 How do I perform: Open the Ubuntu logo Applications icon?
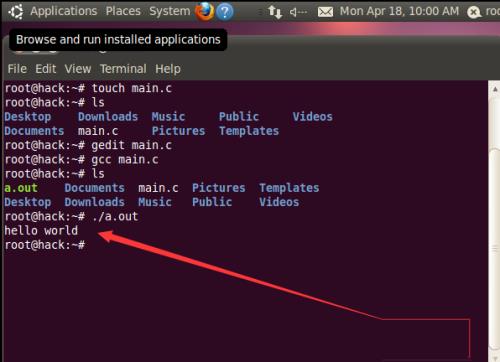coord(16,12)
